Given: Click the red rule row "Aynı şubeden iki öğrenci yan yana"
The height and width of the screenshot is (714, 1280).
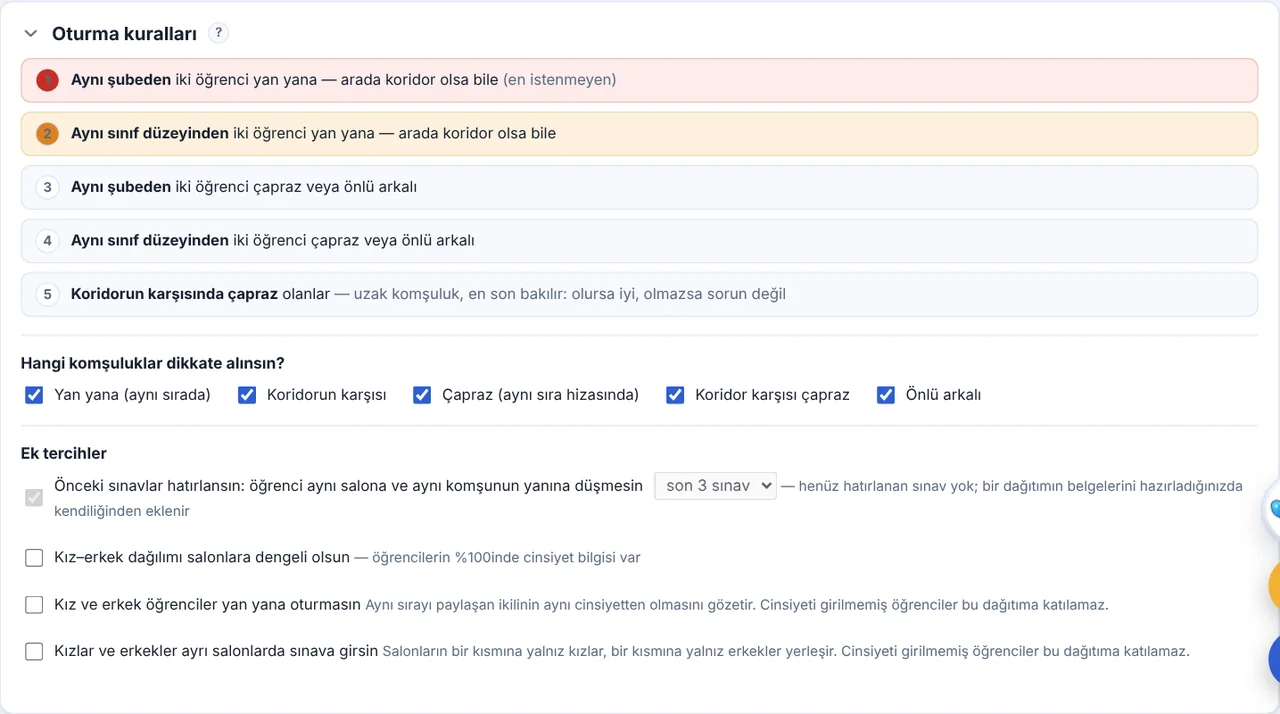Looking at the screenshot, I should click(x=639, y=80).
